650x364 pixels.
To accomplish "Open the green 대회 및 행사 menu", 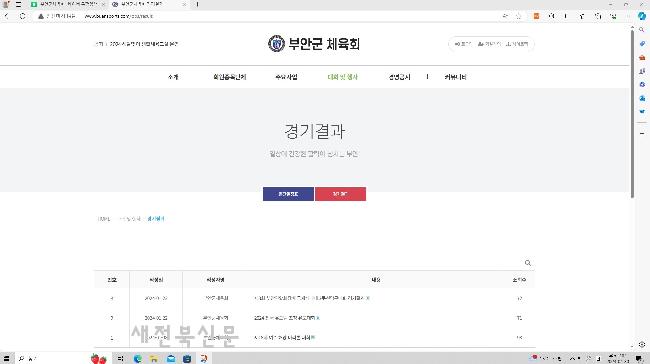I will pos(342,77).
